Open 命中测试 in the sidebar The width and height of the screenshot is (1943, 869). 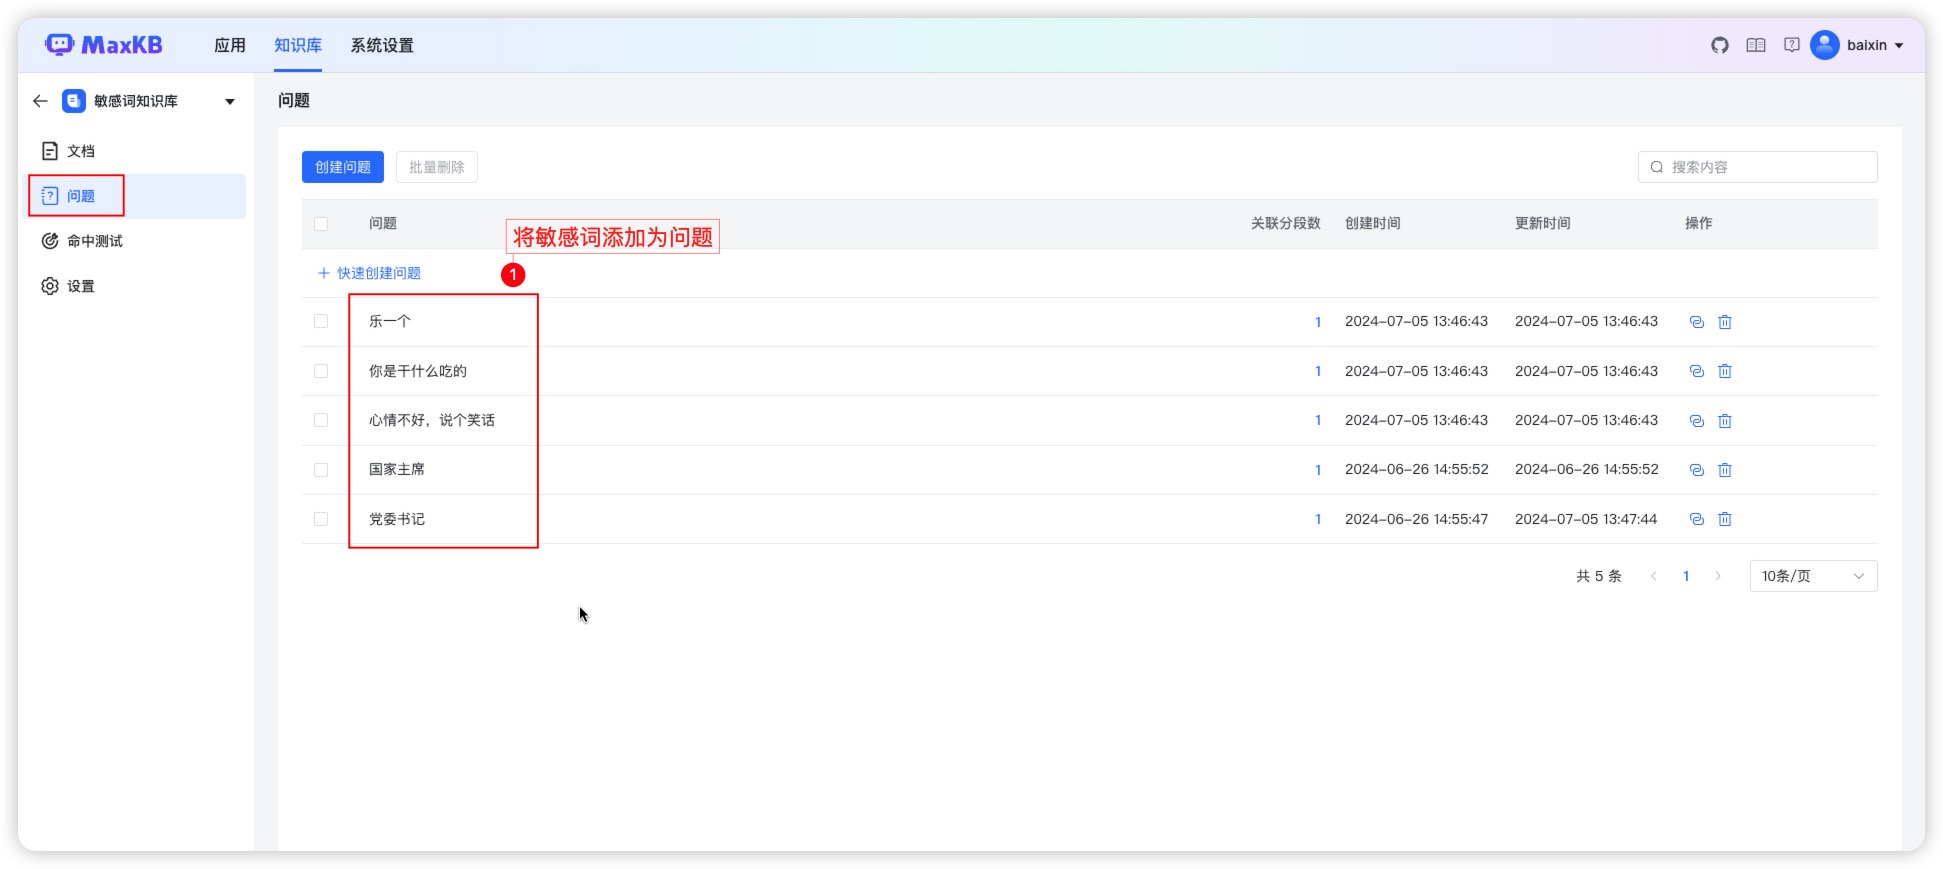(x=135, y=241)
